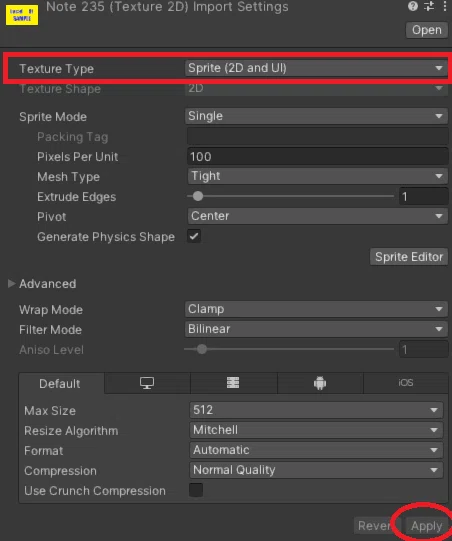Select the Android platform tab
Screen dimensions: 452x541
(x=320, y=383)
